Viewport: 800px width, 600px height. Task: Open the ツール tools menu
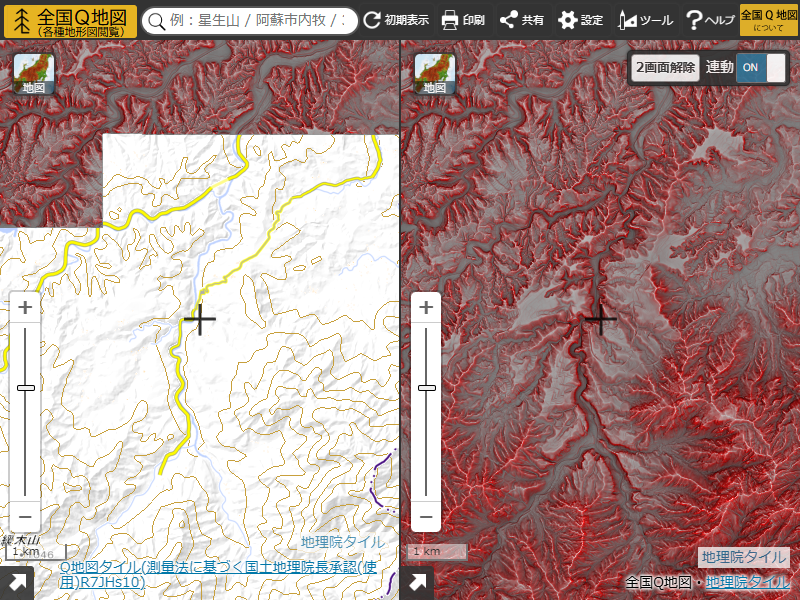tap(645, 20)
